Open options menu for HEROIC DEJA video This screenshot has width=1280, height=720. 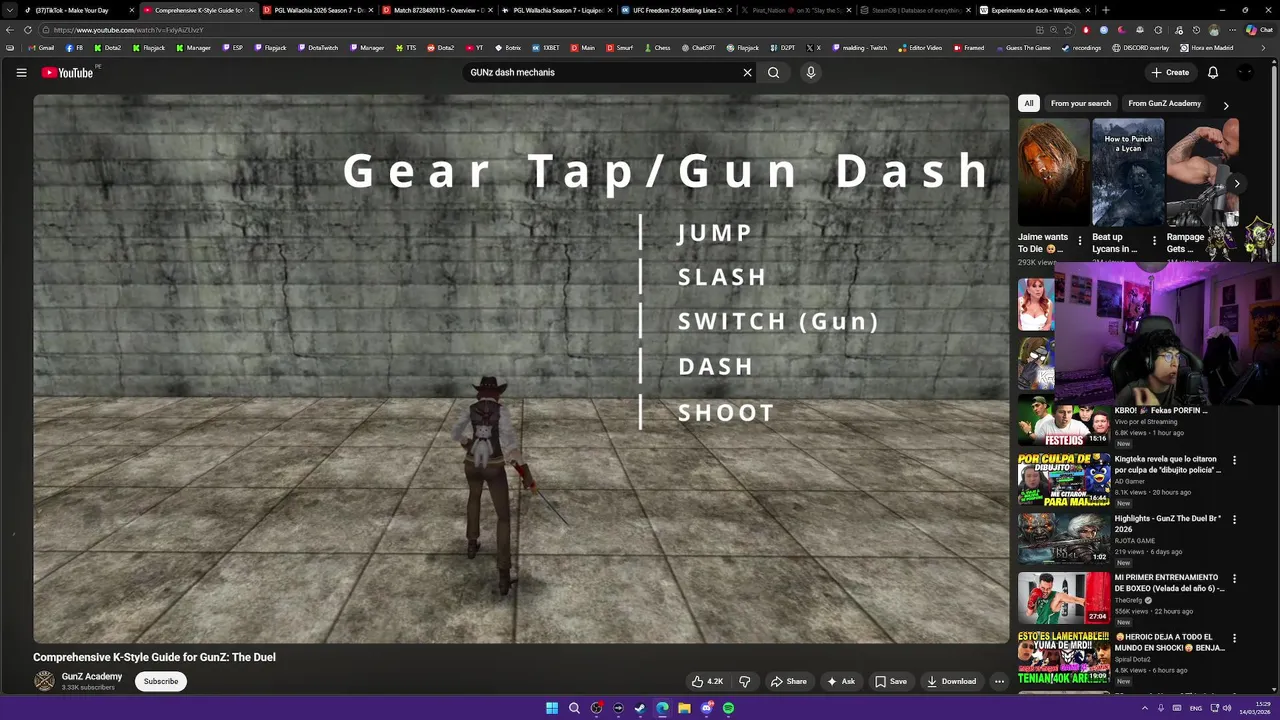coord(1234,637)
